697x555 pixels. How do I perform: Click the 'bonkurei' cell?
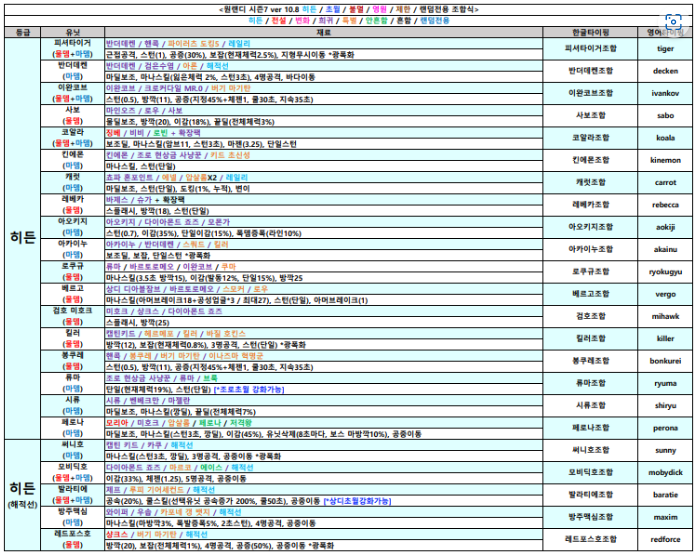pos(665,361)
